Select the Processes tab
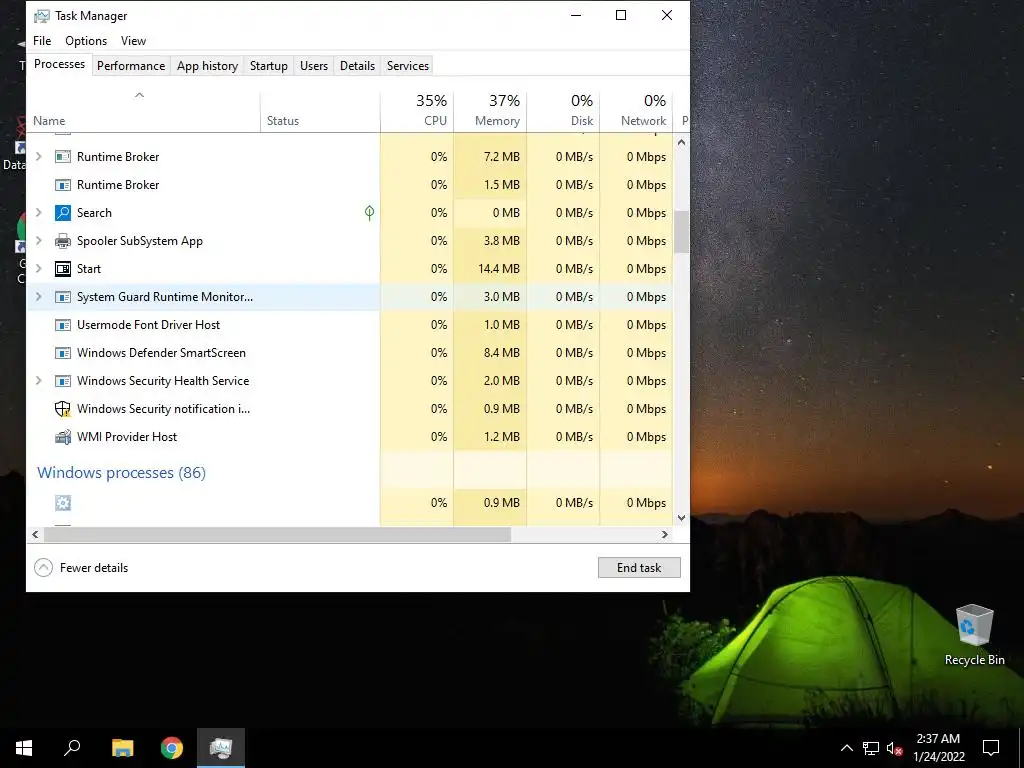This screenshot has height=768, width=1024. (x=59, y=64)
